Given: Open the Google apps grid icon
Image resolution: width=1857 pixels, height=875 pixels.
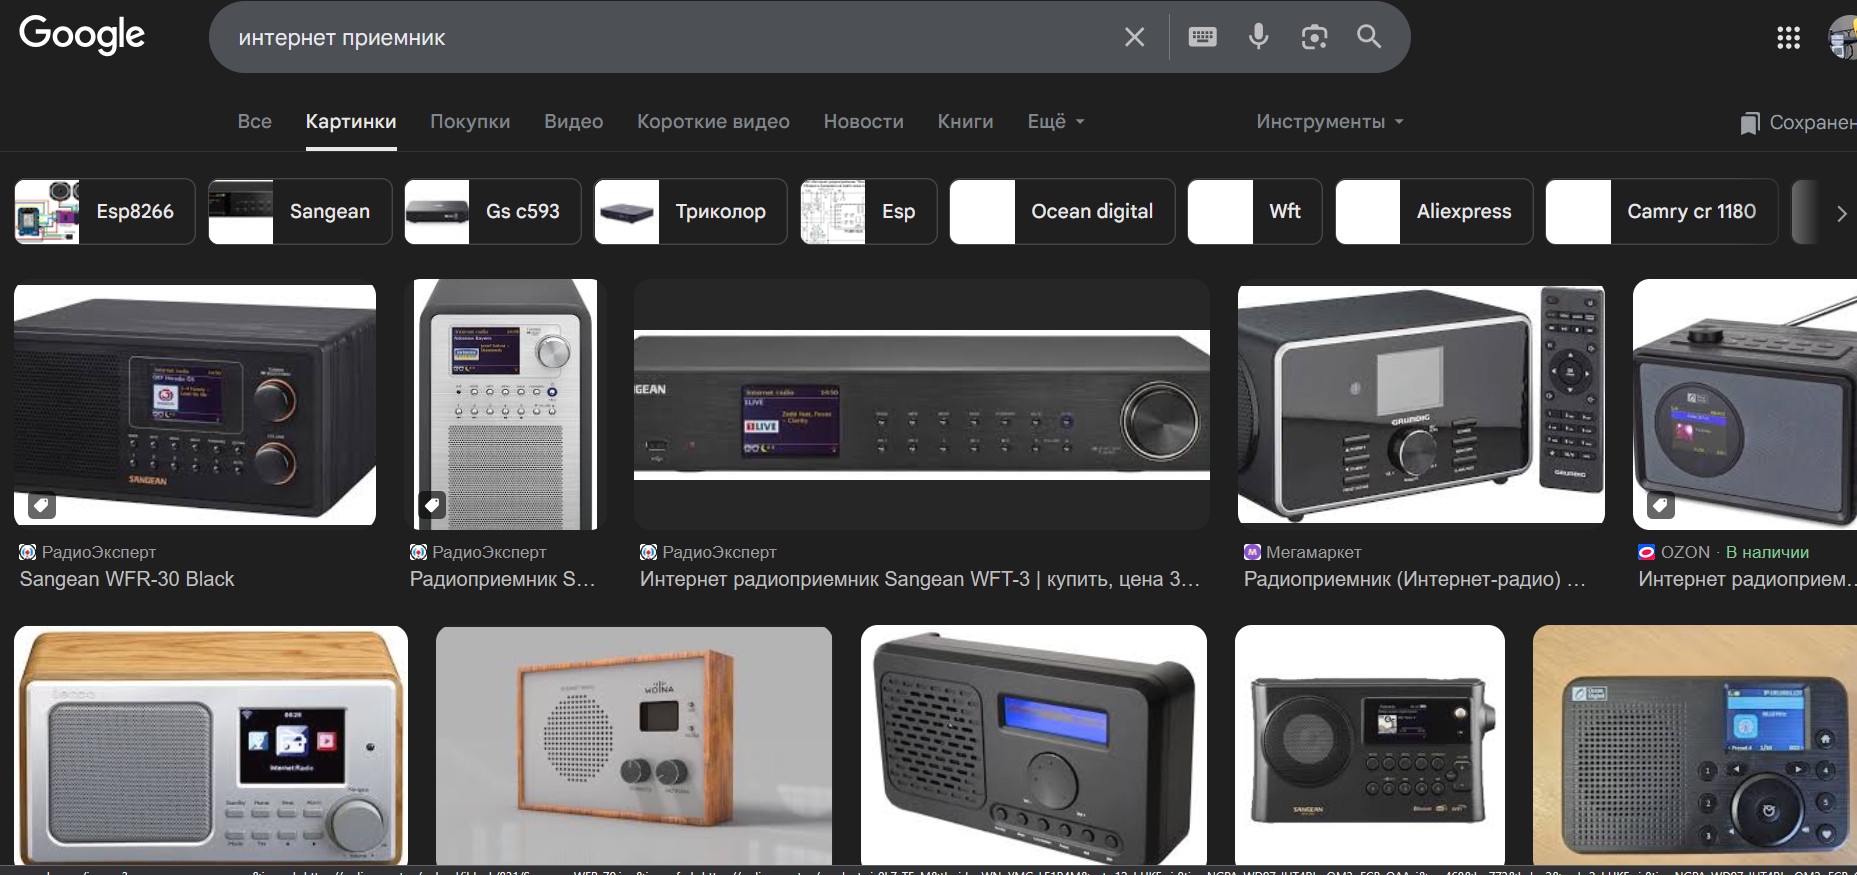Looking at the screenshot, I should (1788, 38).
